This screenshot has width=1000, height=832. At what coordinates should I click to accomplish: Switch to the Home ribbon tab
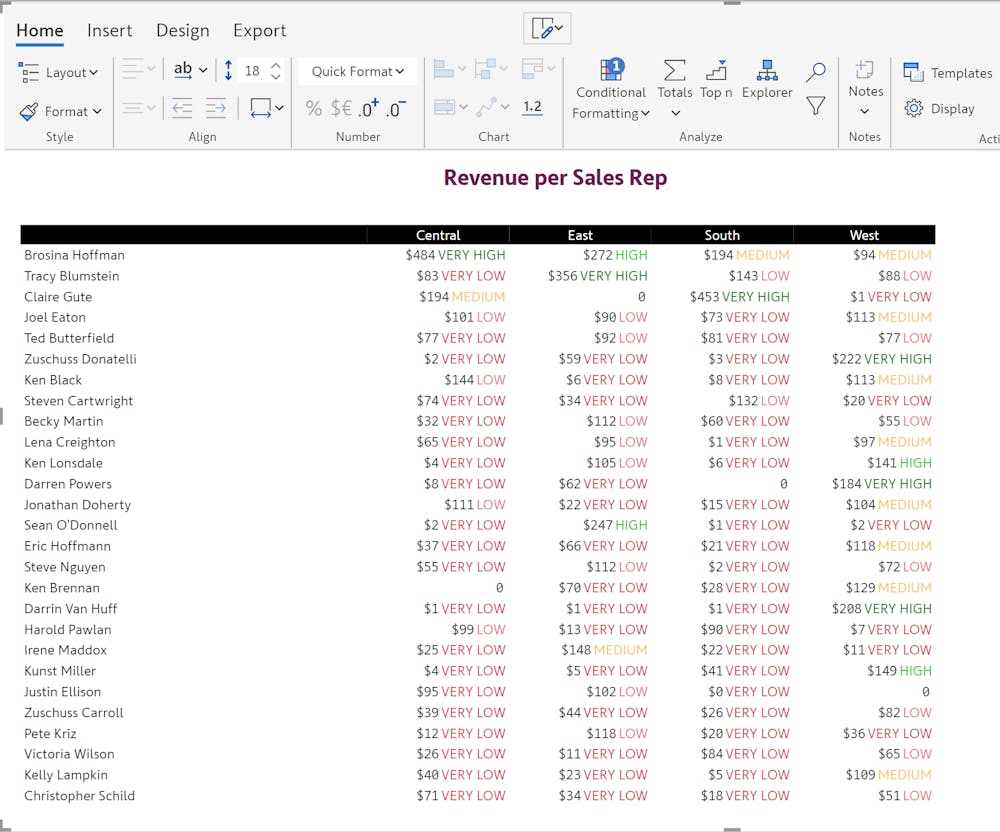pos(40,31)
